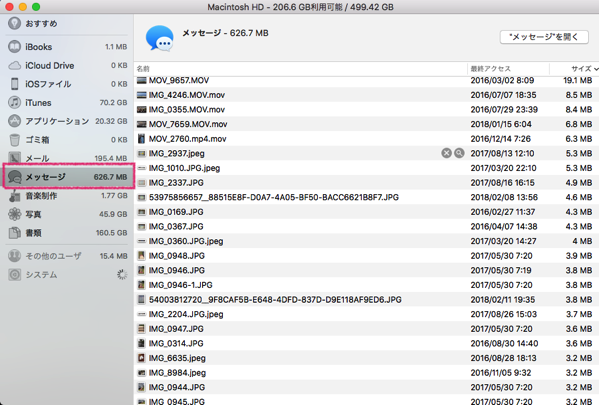Click the メール 195.4 MB size label

[111, 158]
